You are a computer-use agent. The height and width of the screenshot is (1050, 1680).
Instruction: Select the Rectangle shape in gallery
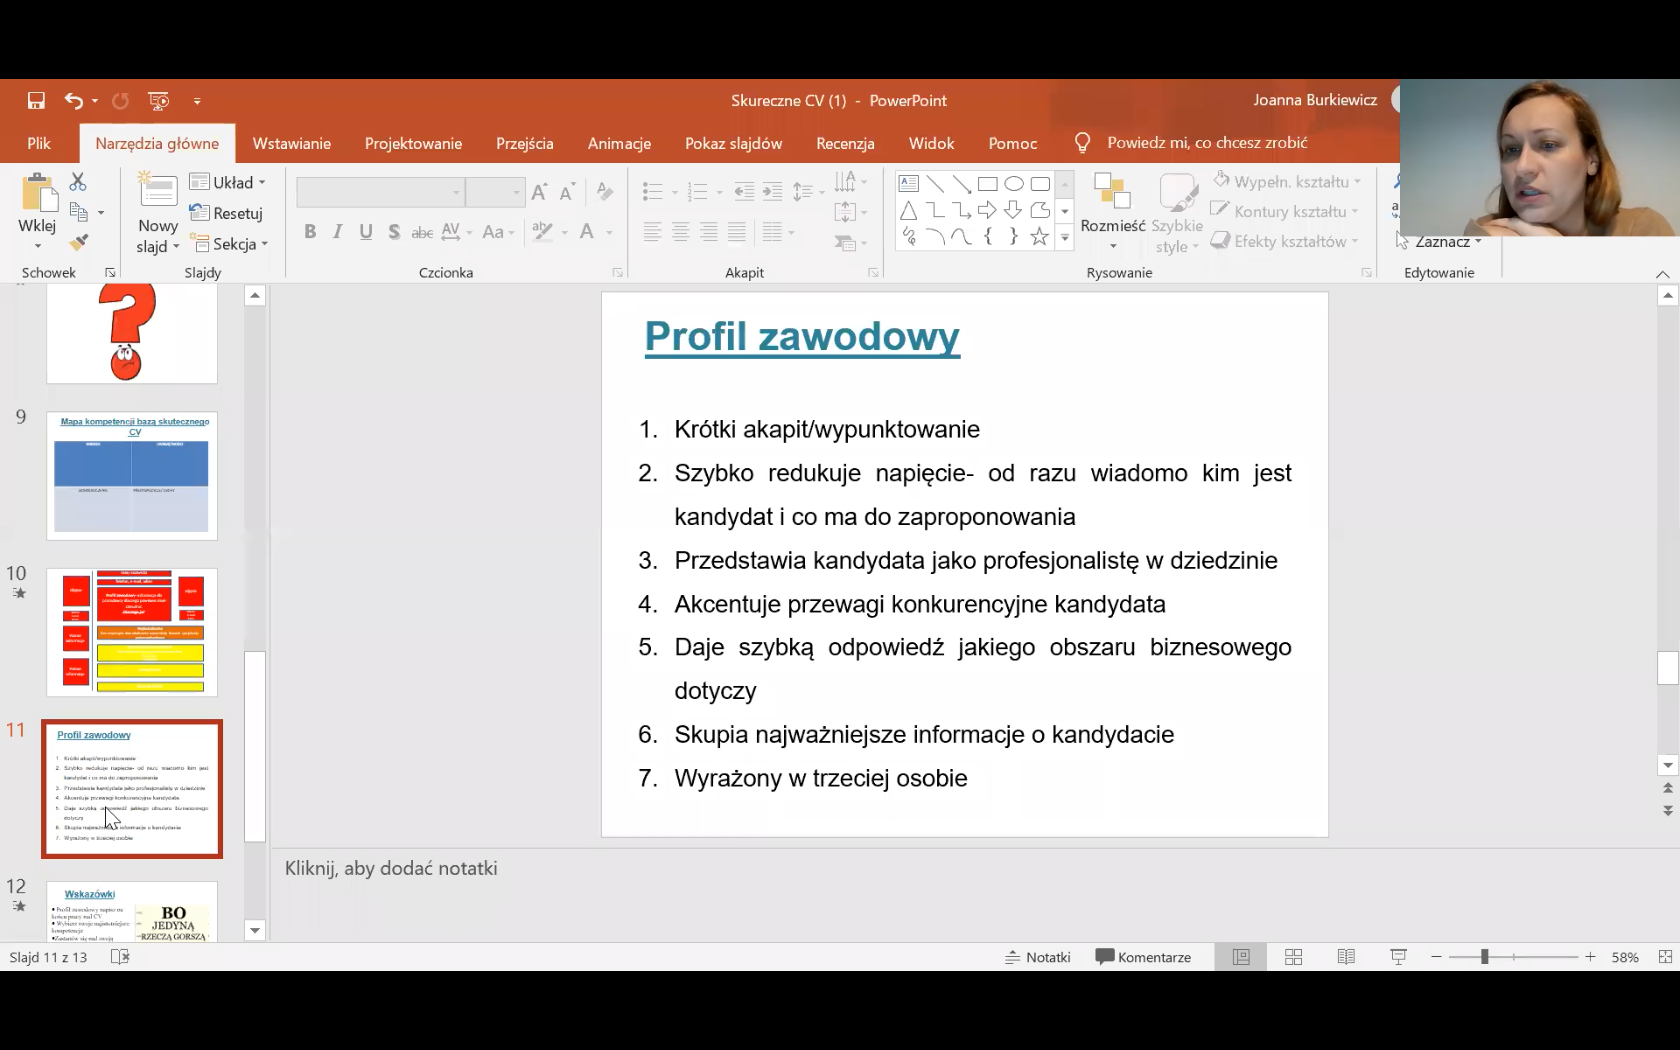point(987,183)
